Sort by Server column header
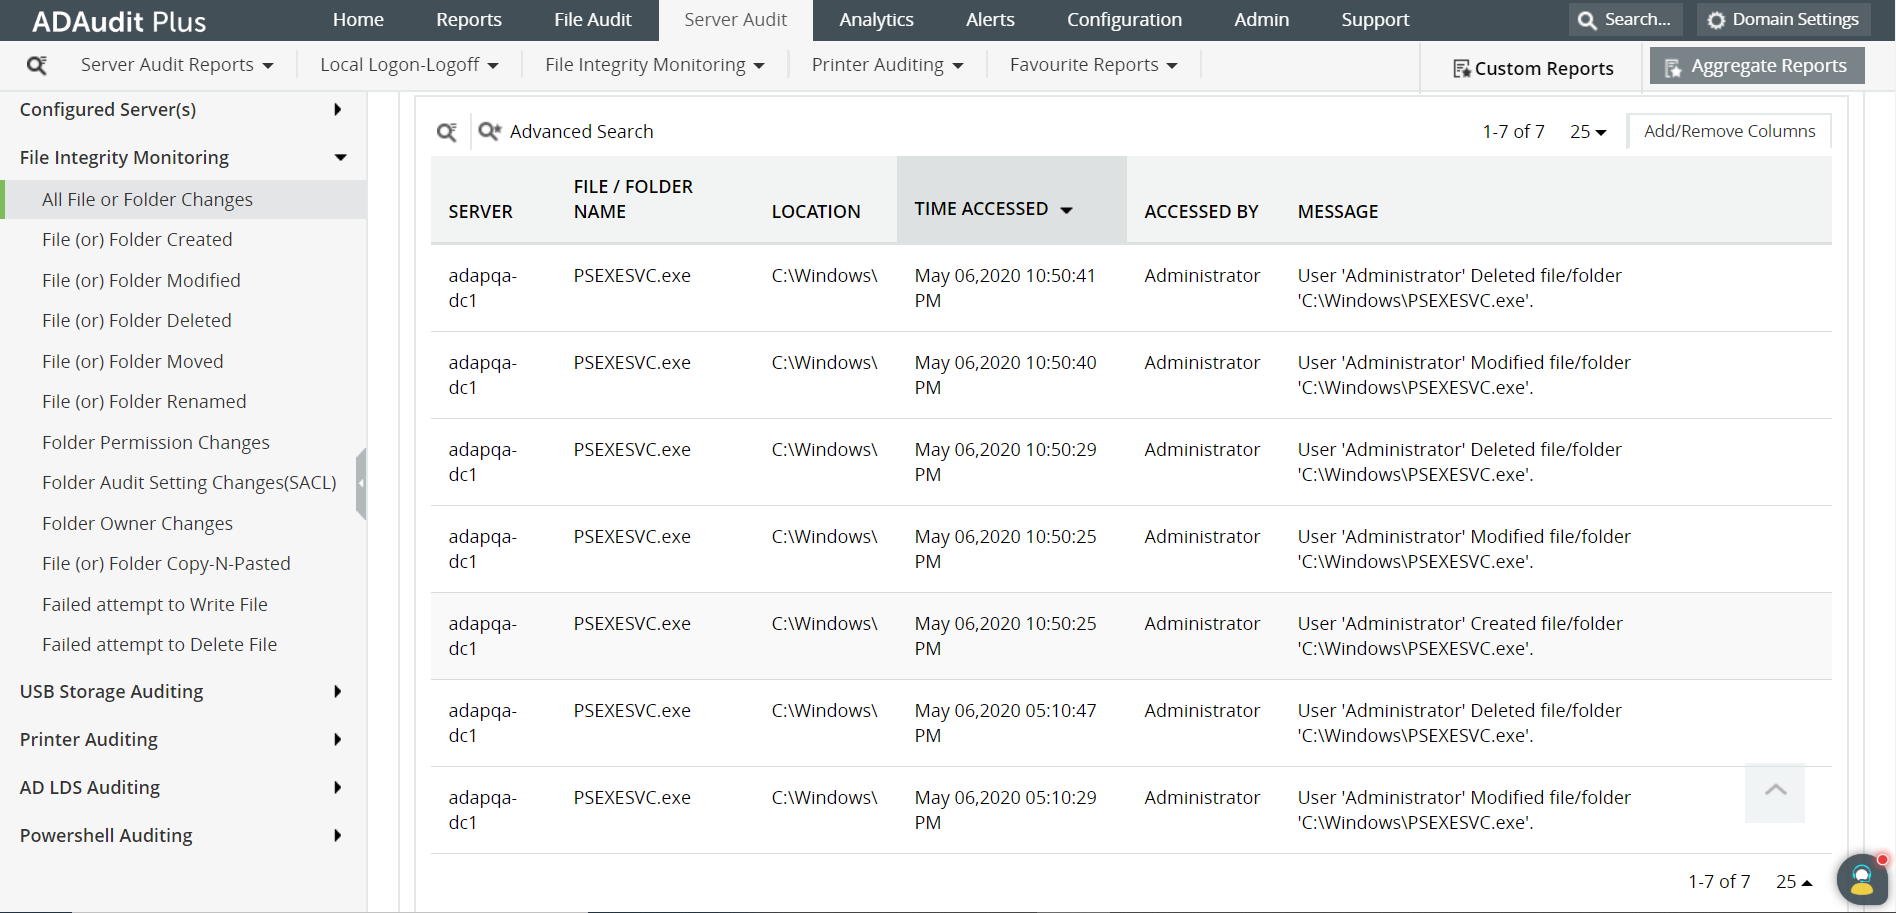 pyautogui.click(x=480, y=212)
